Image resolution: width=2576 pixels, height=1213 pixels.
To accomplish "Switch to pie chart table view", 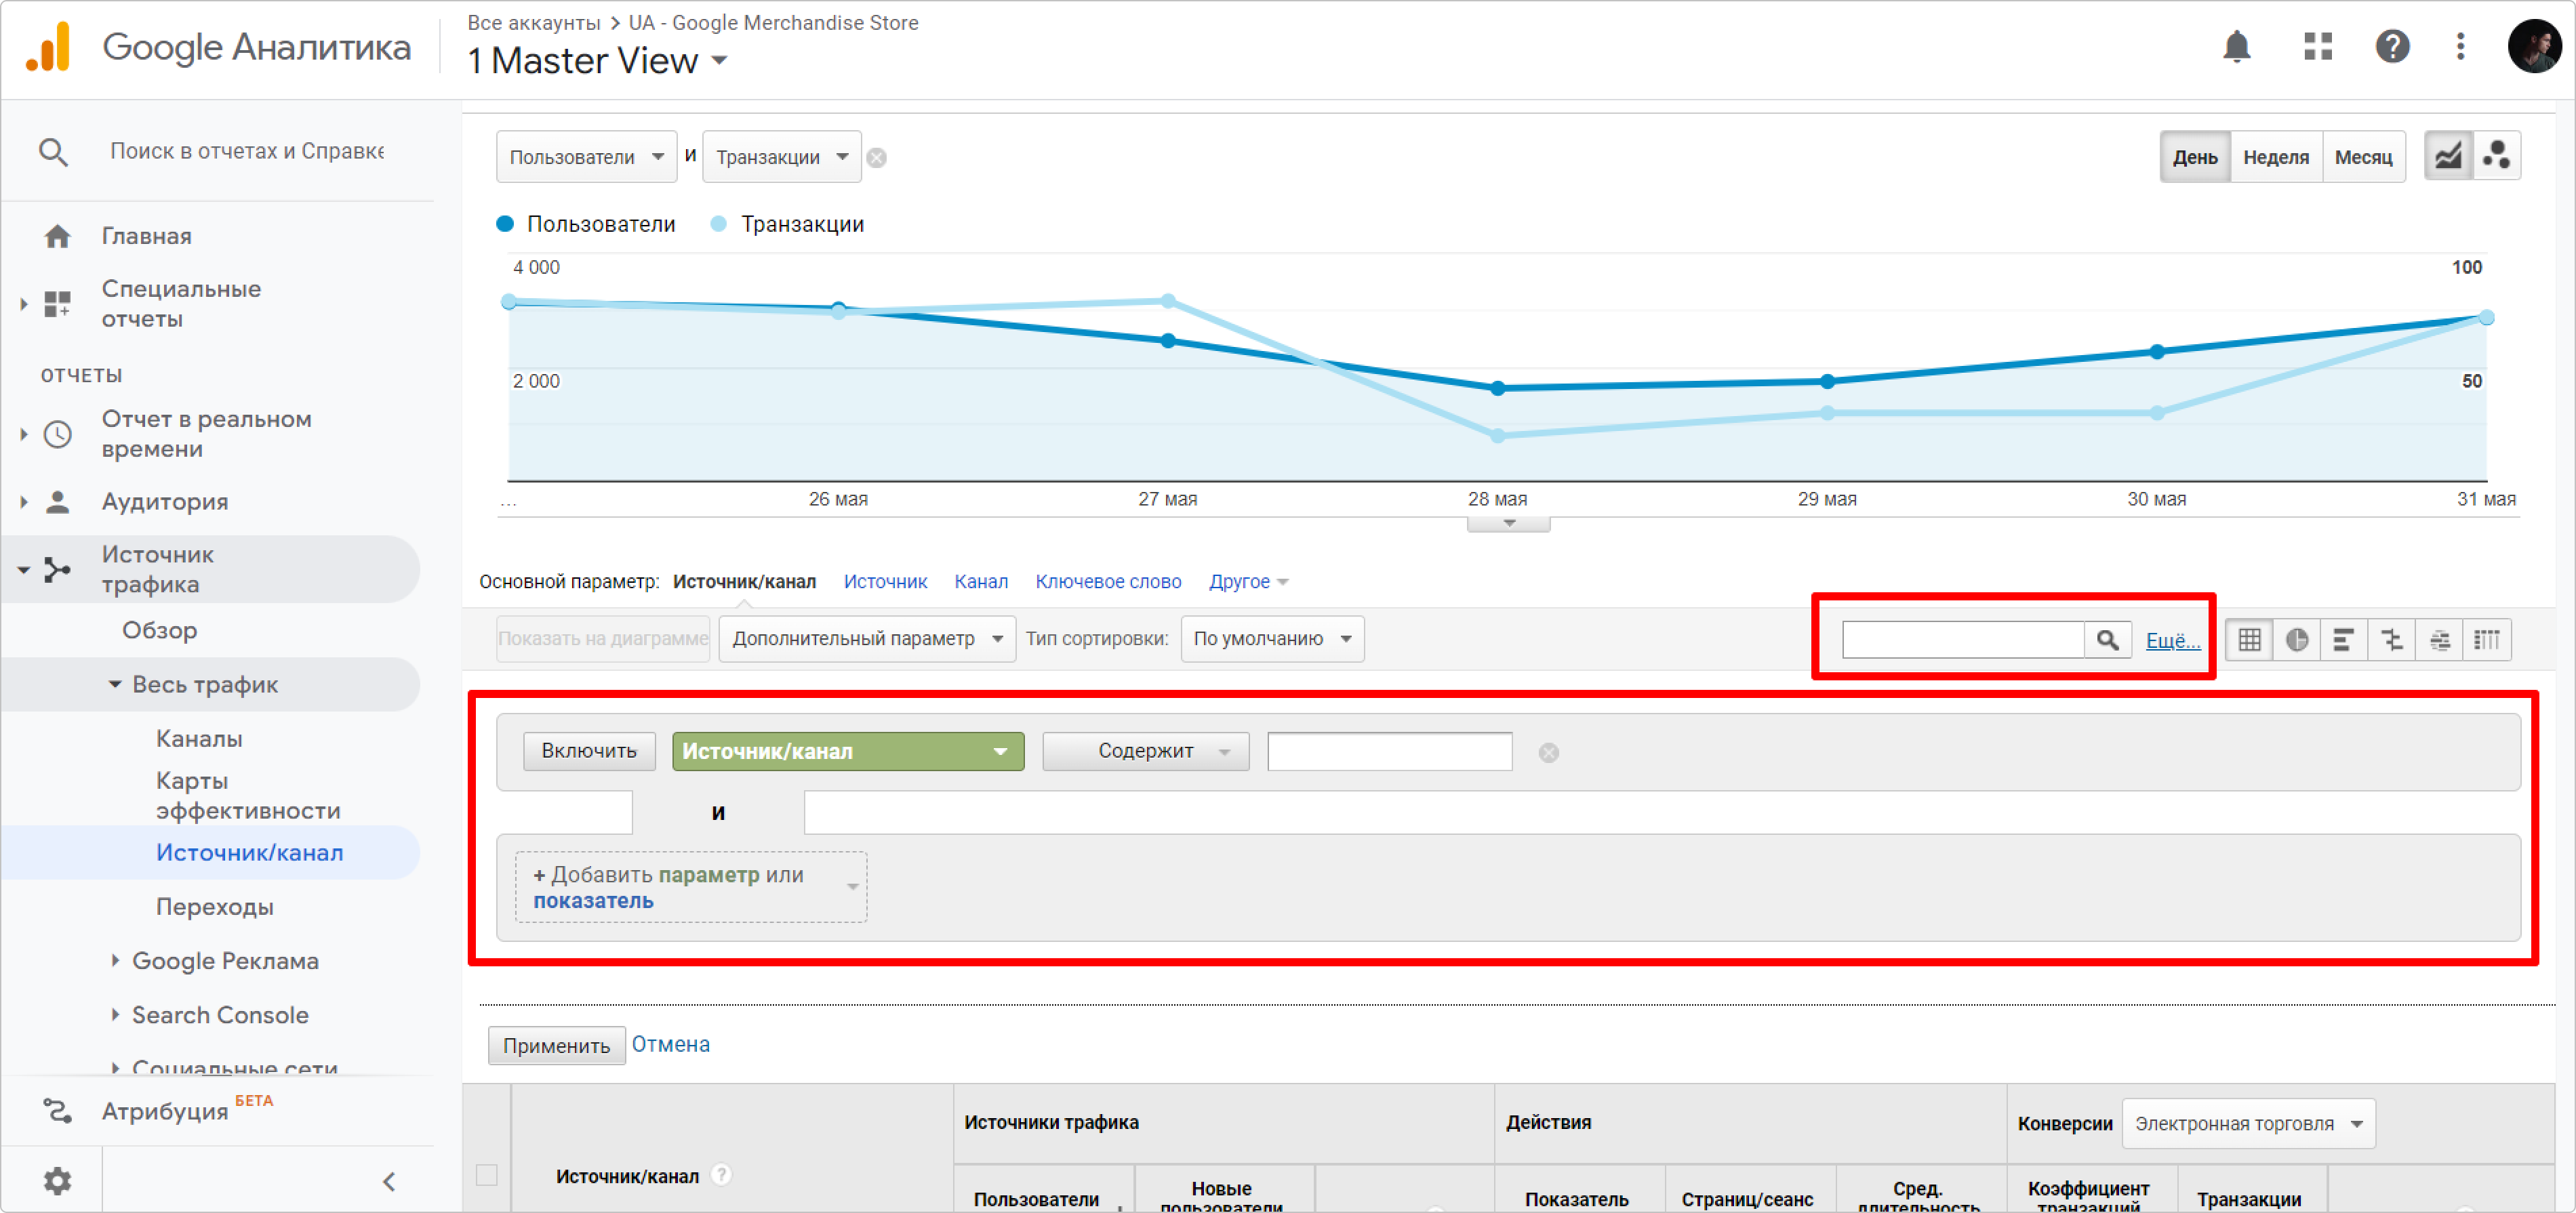I will coord(2297,640).
